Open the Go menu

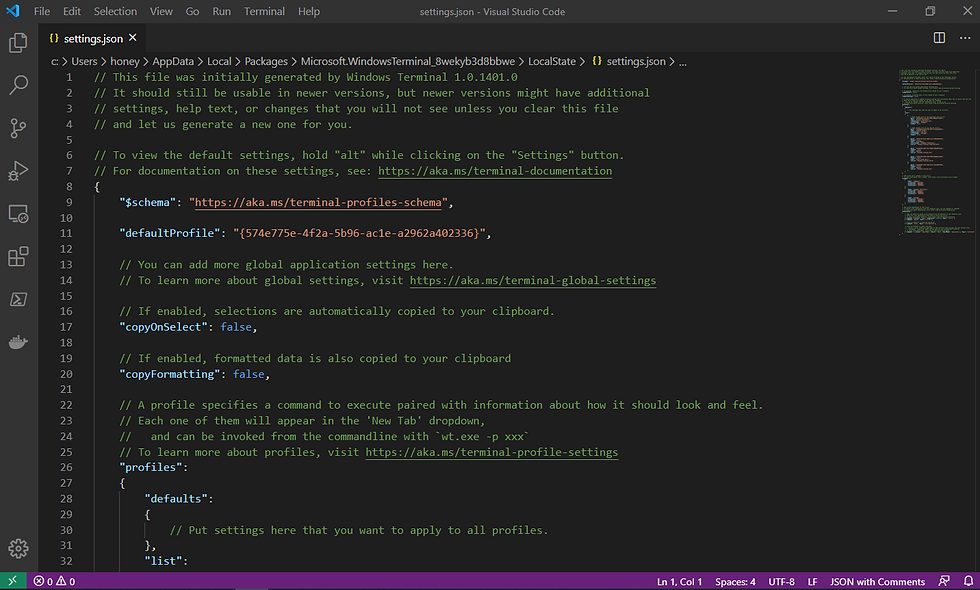coord(192,11)
